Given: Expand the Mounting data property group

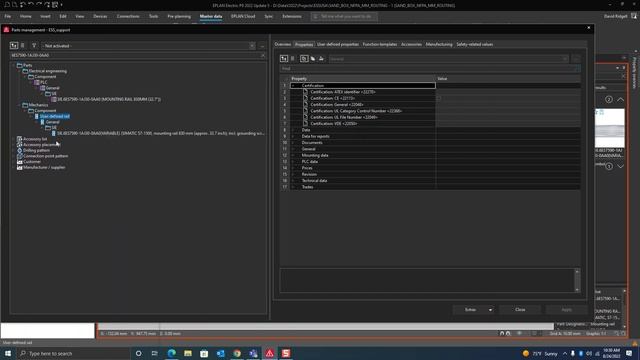Looking at the screenshot, I should click(x=293, y=156).
